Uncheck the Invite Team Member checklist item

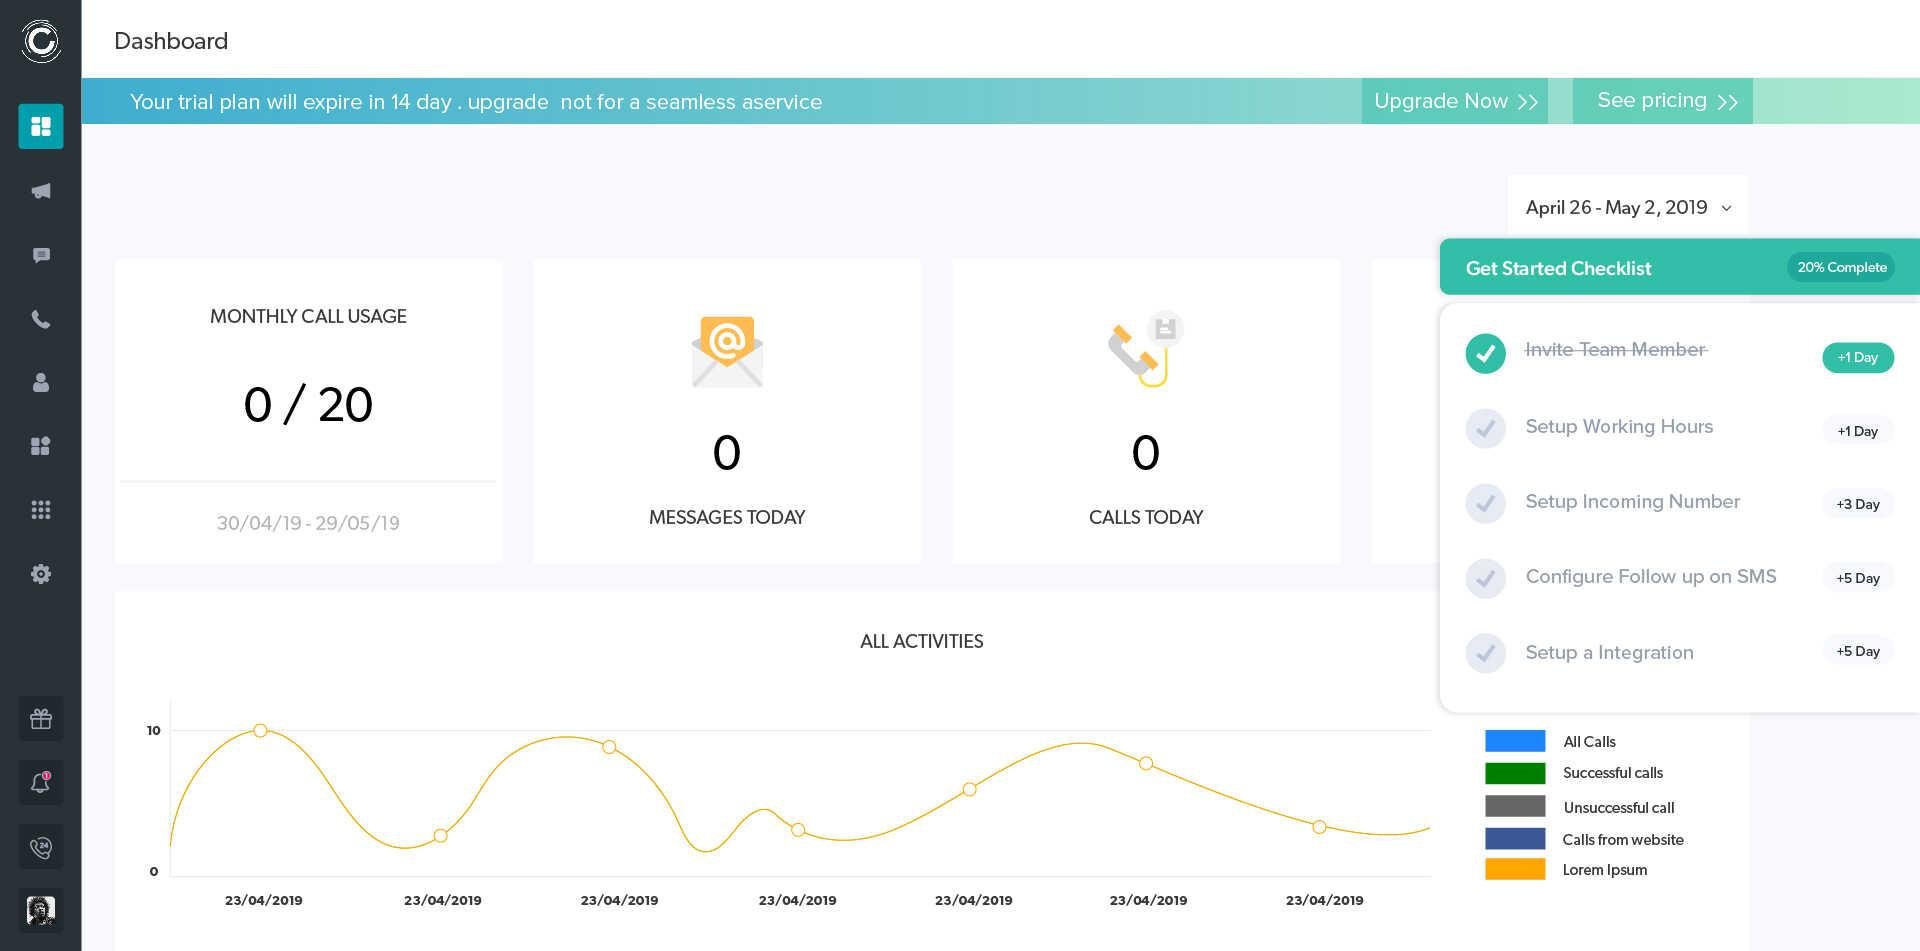(x=1485, y=353)
